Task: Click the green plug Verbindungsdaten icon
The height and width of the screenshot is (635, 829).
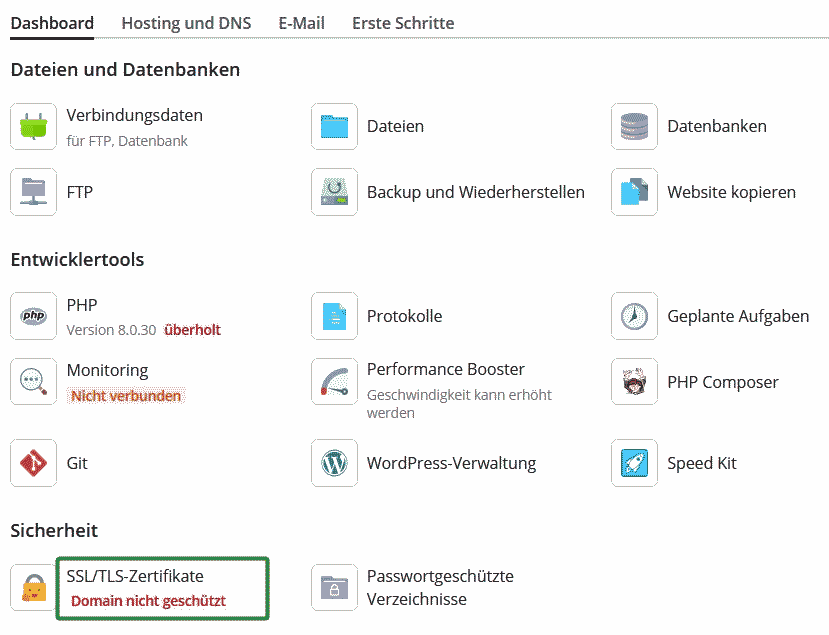Action: coord(33,127)
